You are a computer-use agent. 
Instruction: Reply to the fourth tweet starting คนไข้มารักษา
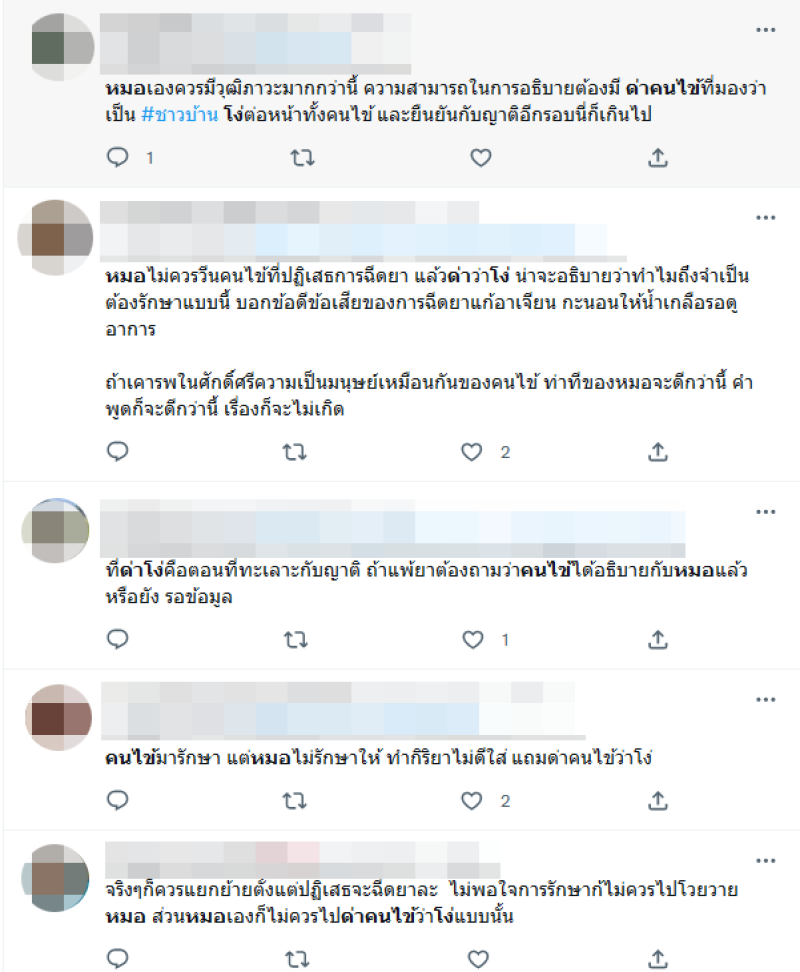coord(118,800)
